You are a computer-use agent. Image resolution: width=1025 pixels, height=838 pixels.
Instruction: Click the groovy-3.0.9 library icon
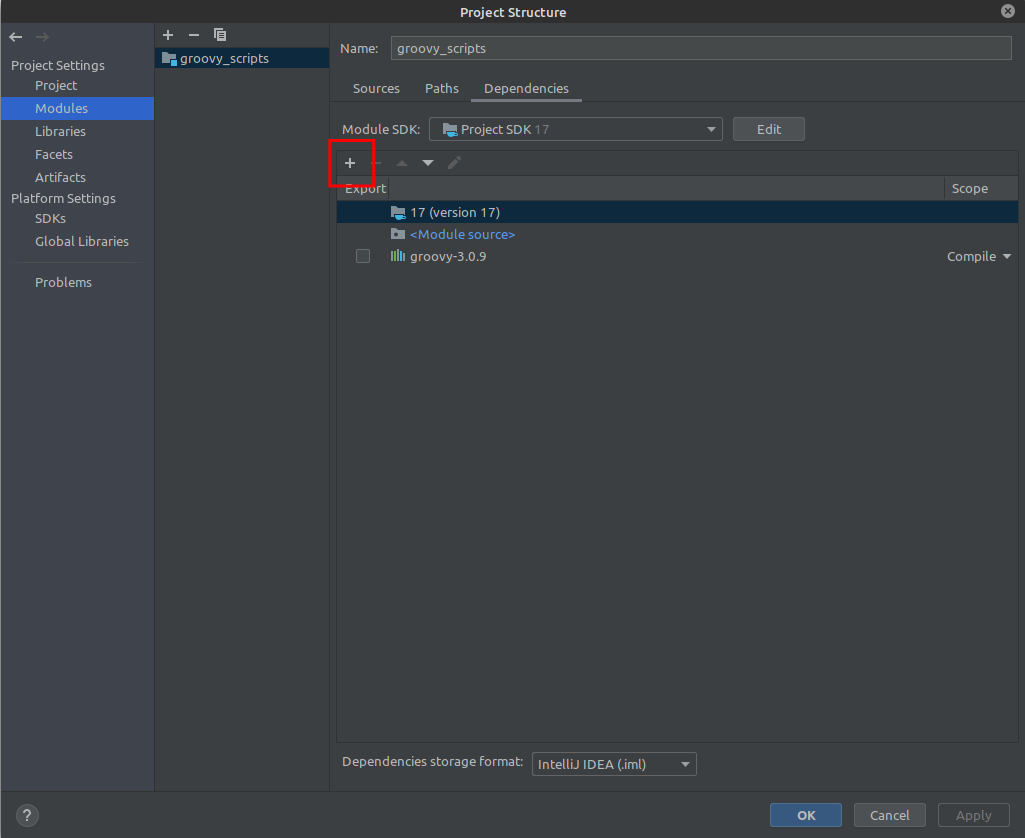point(397,256)
